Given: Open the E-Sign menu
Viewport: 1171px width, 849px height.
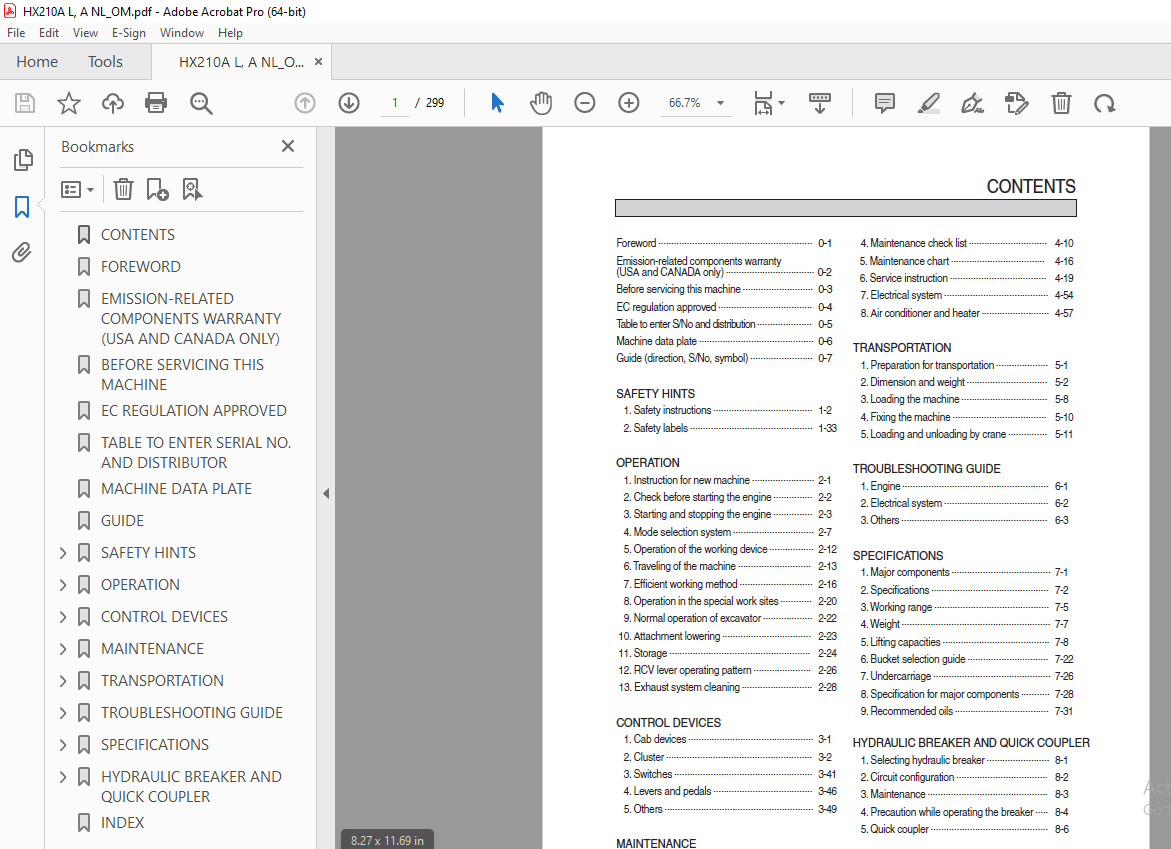Looking at the screenshot, I should click(128, 33).
